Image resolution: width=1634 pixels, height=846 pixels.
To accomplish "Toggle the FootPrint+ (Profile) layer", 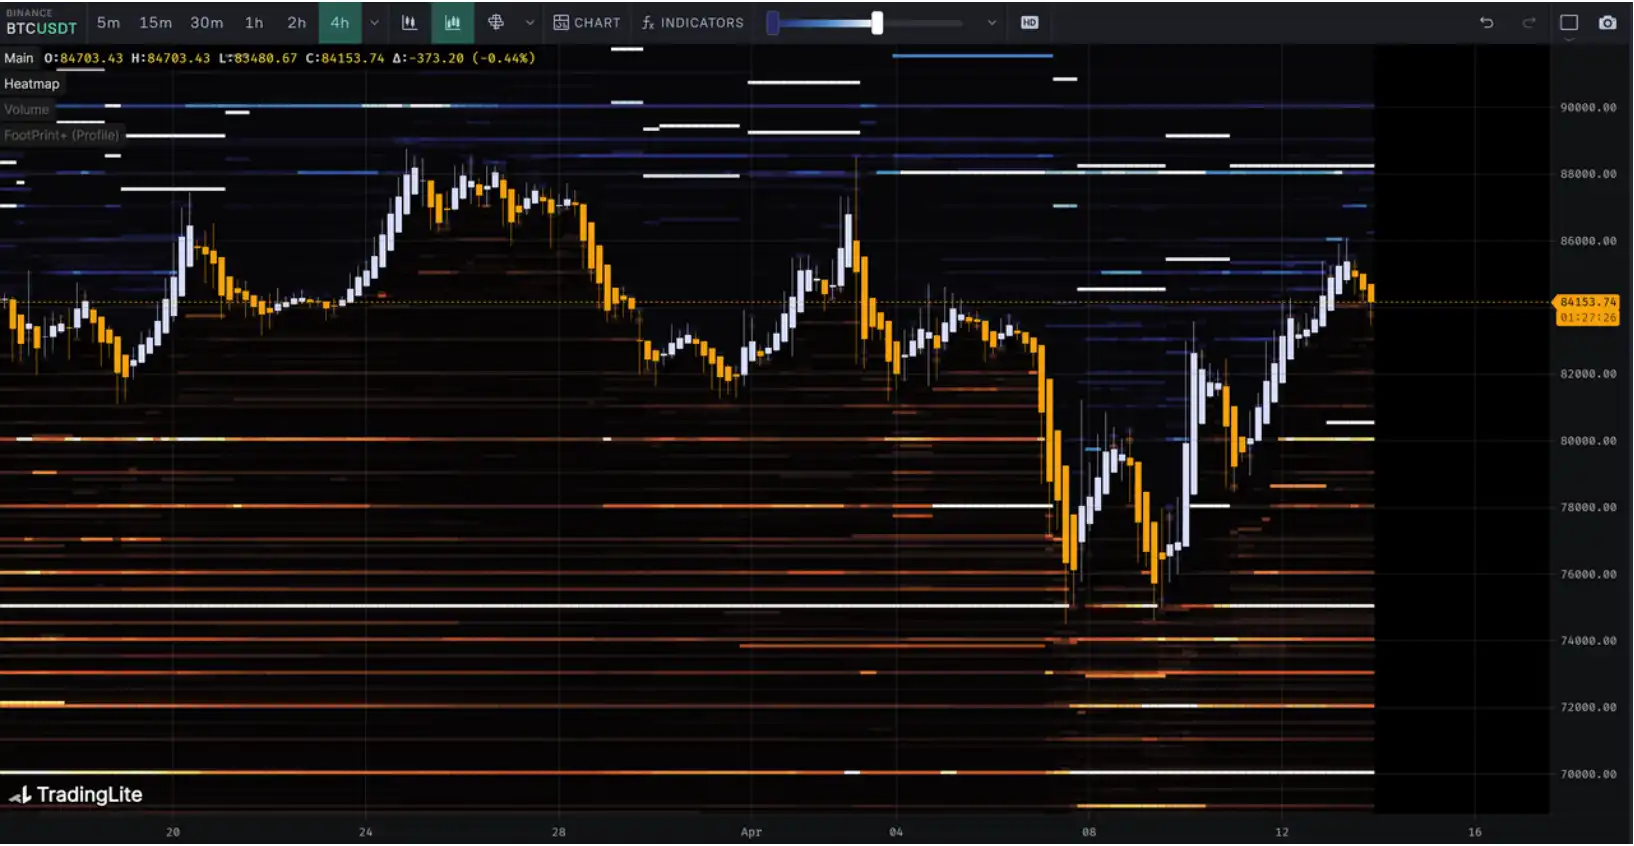I will click(x=61, y=135).
